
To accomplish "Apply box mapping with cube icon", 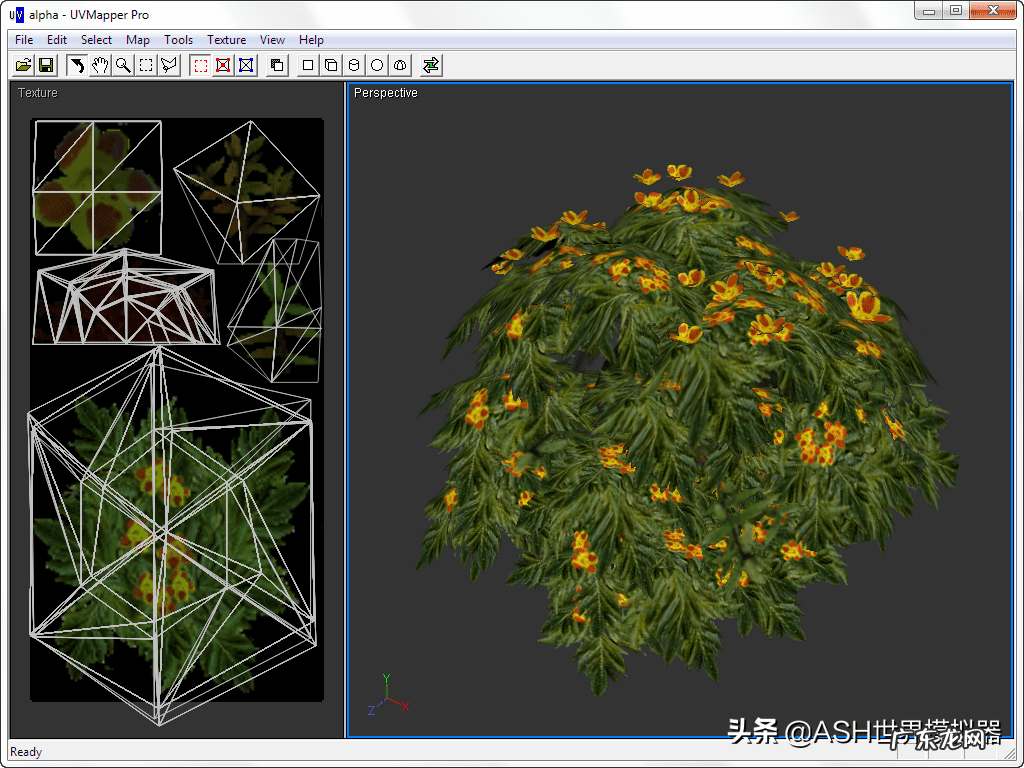I will pos(331,65).
